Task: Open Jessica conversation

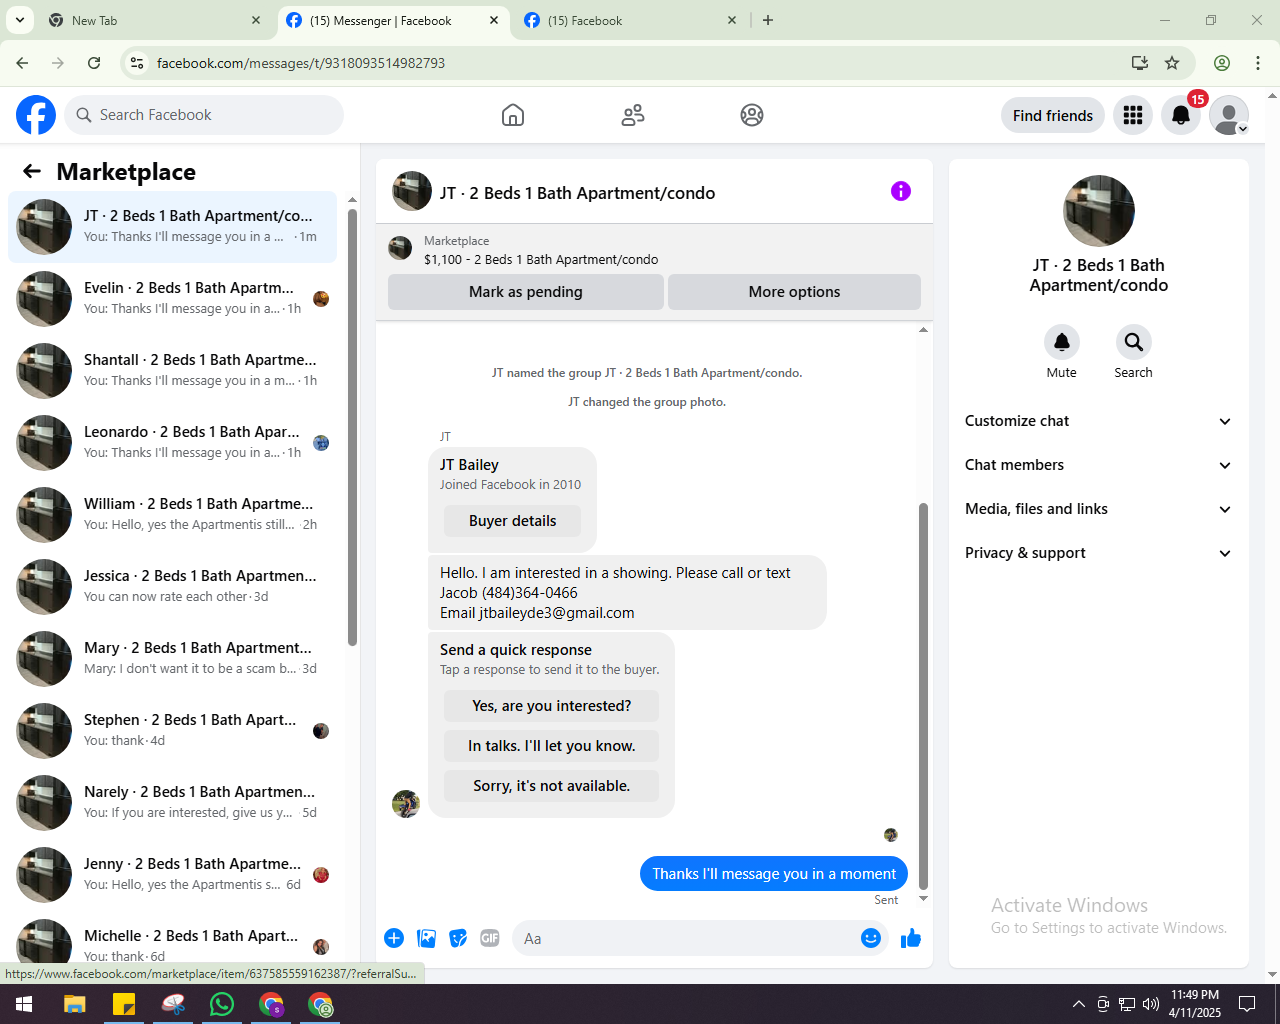Action: (x=173, y=586)
